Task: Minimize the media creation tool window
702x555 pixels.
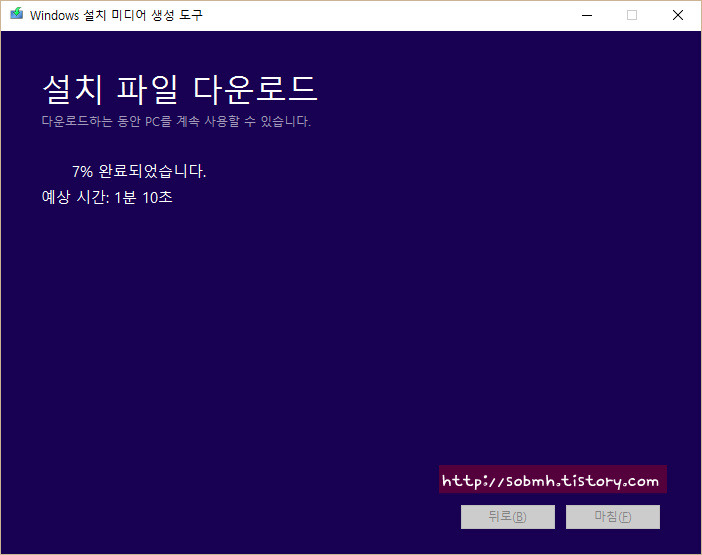Action: tap(587, 15)
